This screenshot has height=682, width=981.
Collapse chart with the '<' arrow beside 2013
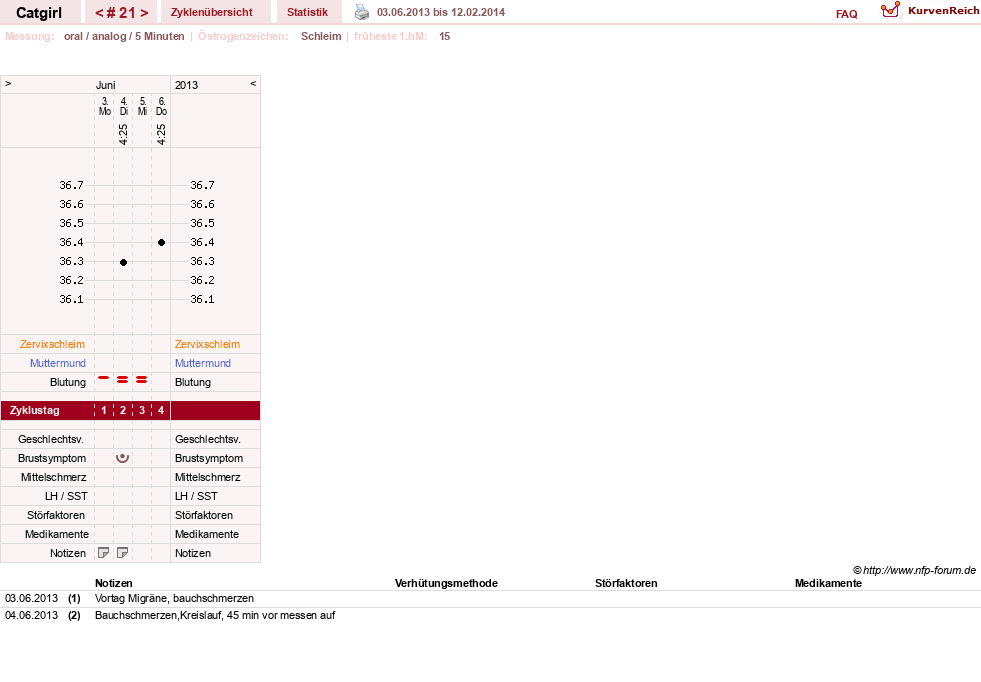click(x=253, y=84)
